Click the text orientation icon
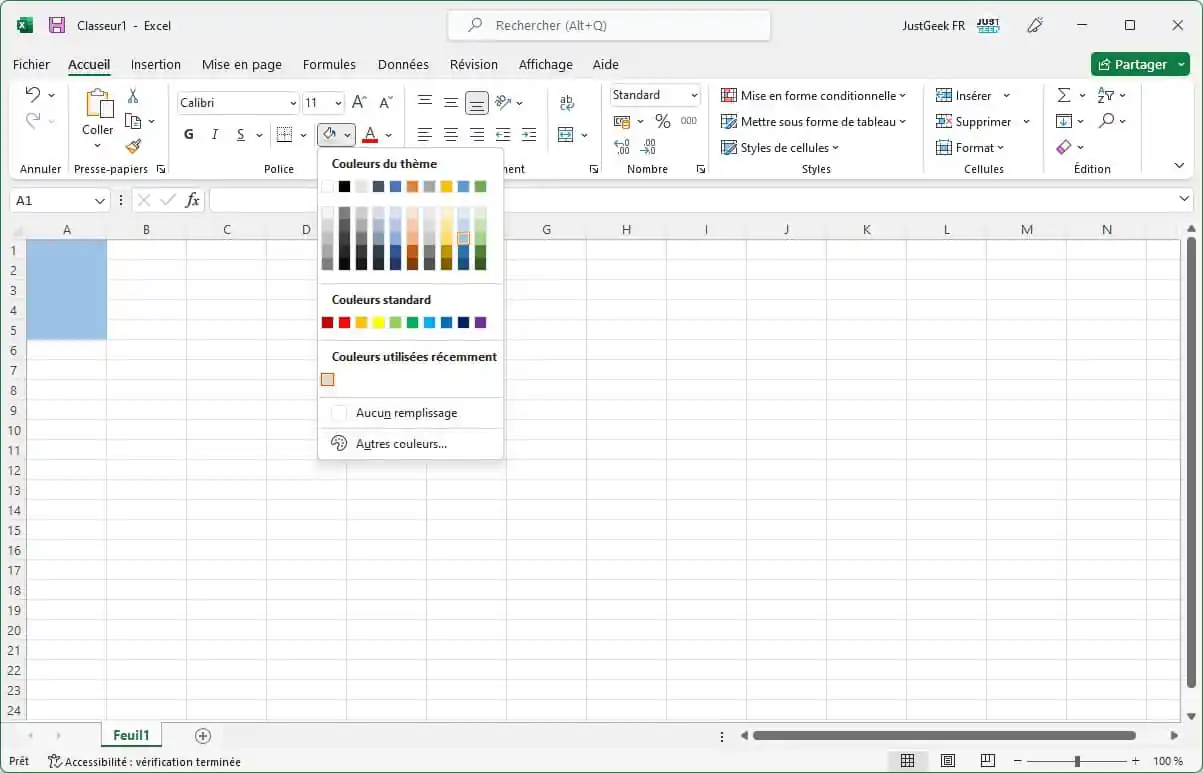 (503, 102)
